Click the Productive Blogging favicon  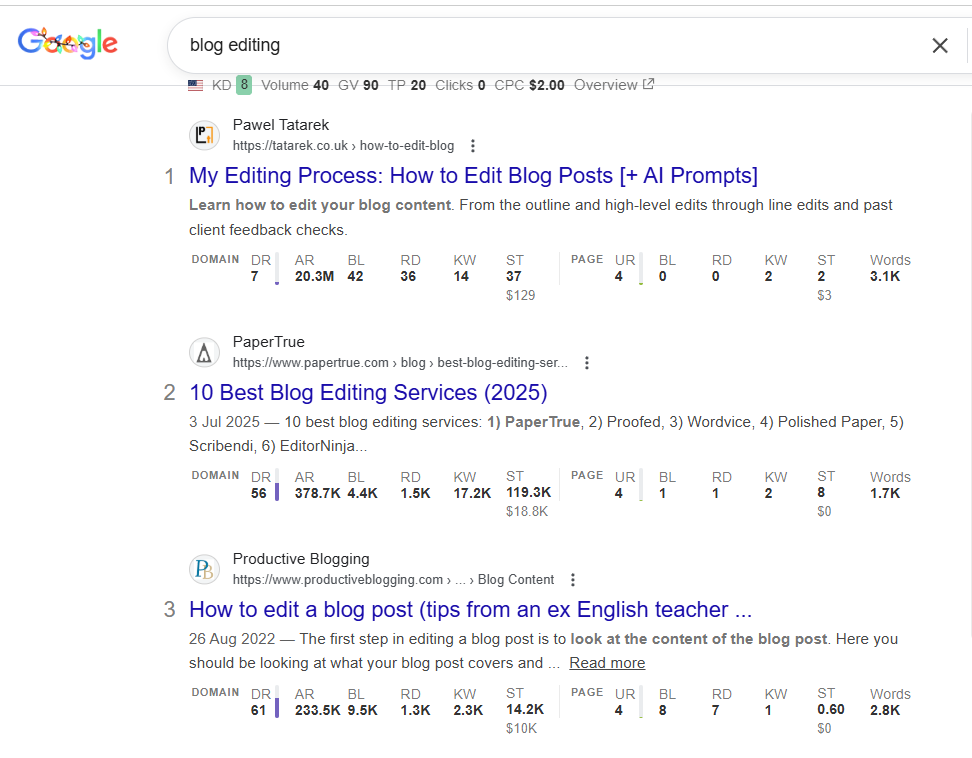[x=205, y=569]
